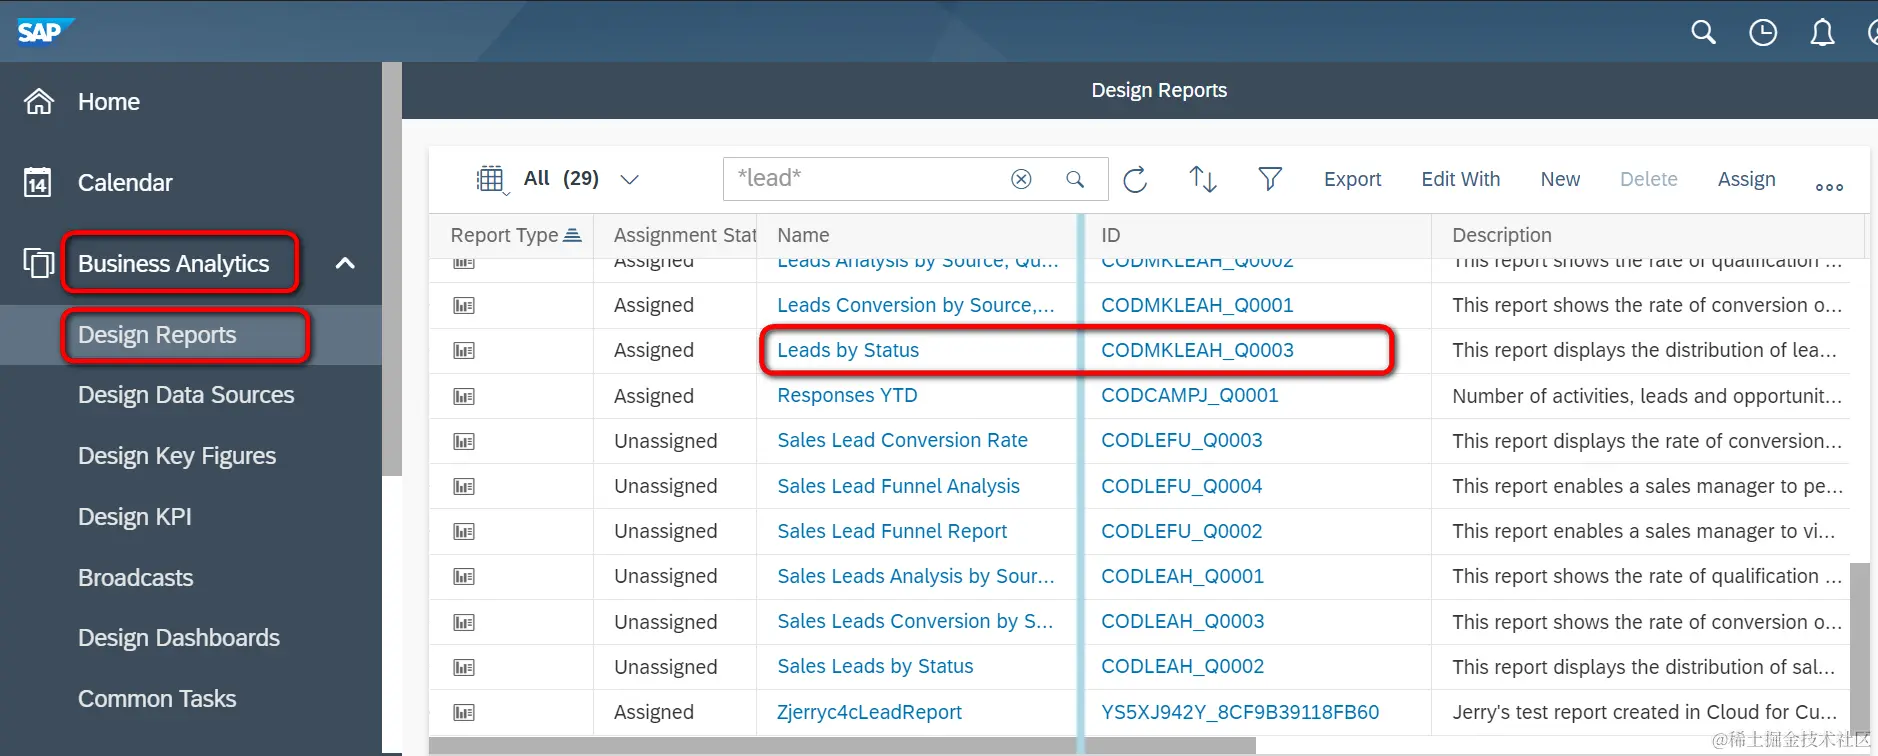The image size is (1878, 756).
Task: Open ID link CODLEFU_Q0002
Action: (x=1181, y=531)
